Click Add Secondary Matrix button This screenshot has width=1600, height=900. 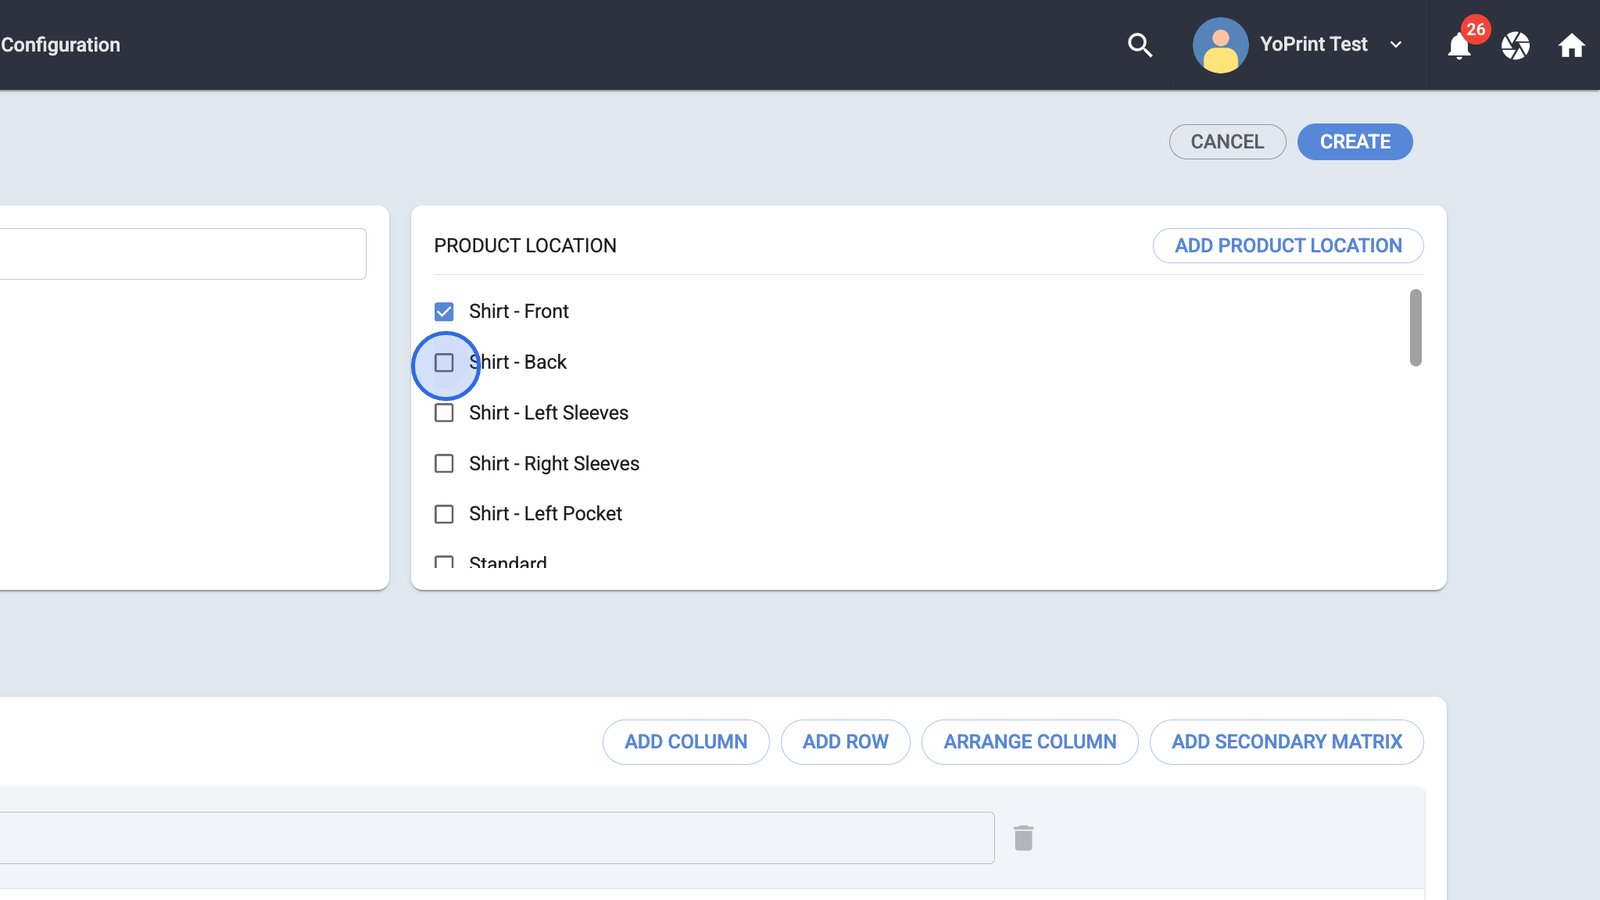tap(1286, 742)
